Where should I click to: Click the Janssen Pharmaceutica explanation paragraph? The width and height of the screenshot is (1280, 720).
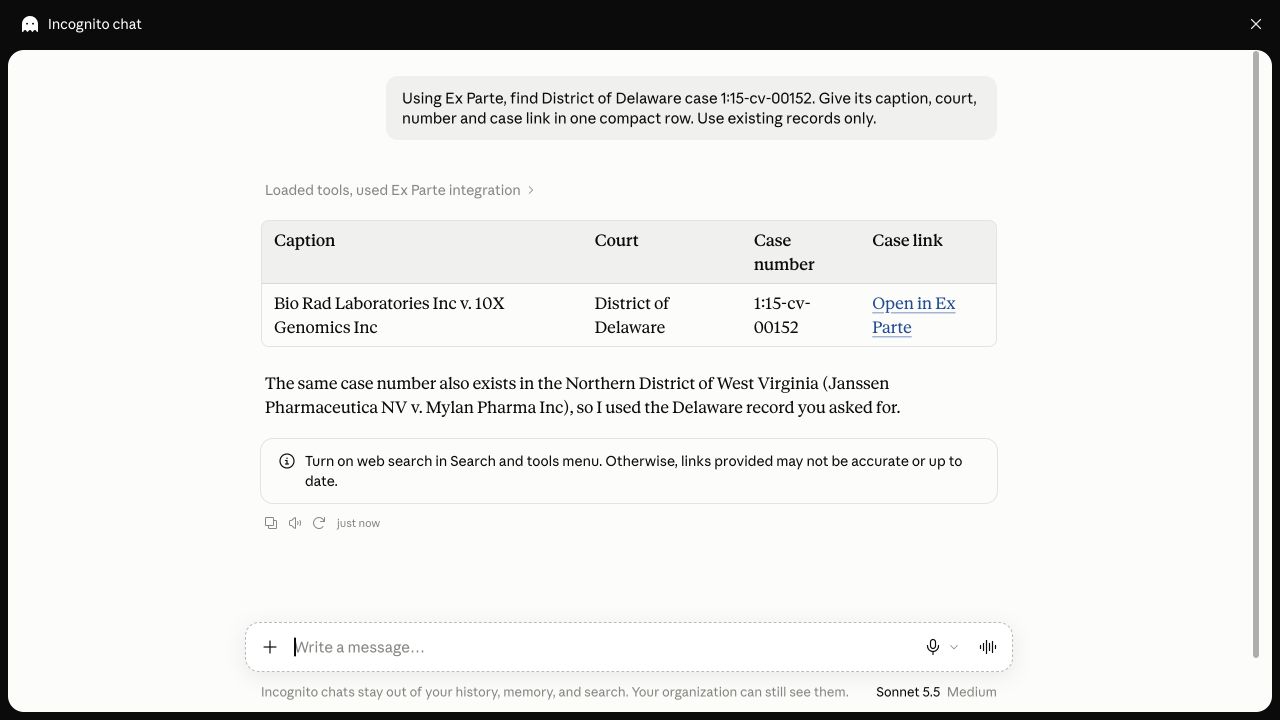583,395
